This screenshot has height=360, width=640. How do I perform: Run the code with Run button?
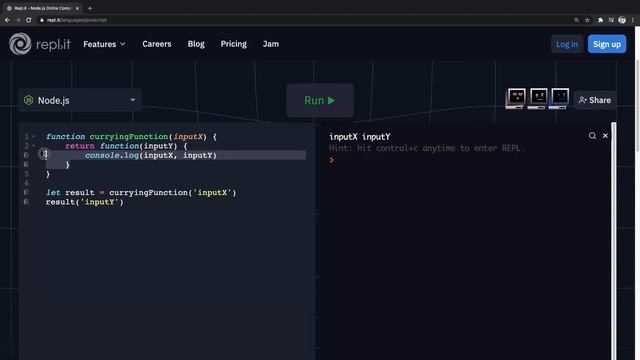pos(320,100)
